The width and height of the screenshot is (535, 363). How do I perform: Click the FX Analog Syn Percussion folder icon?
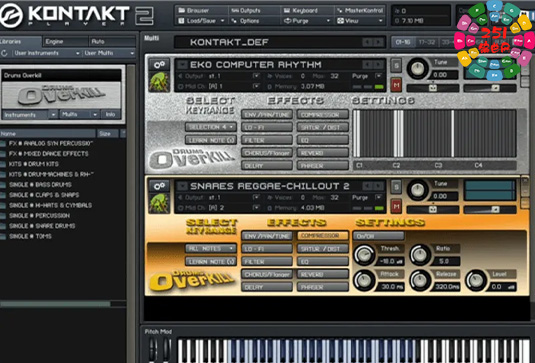[x=3, y=144]
